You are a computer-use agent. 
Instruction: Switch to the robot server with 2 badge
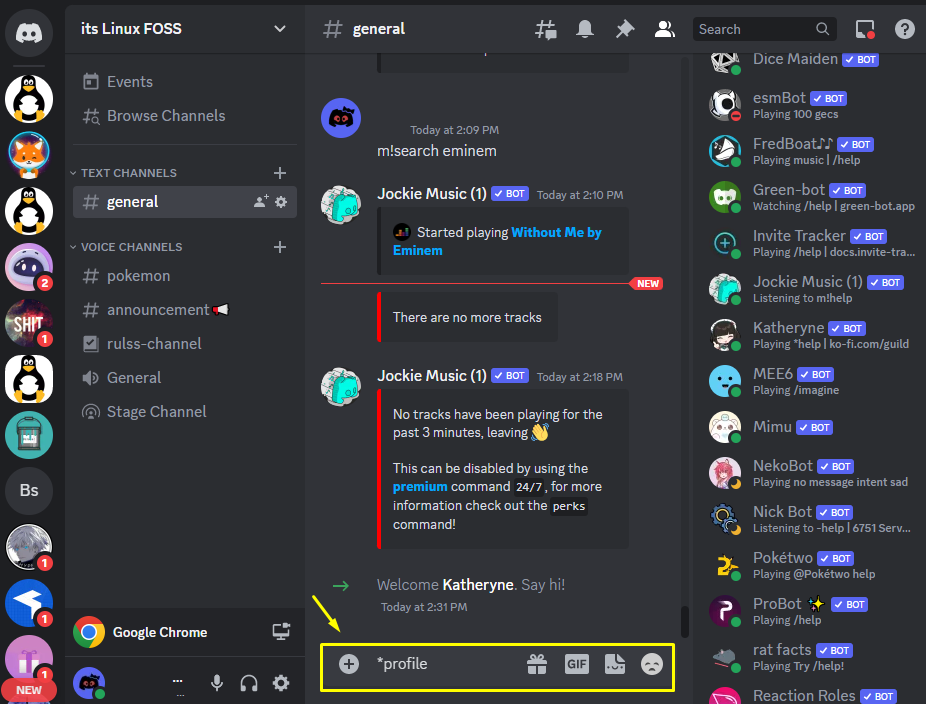click(x=28, y=267)
